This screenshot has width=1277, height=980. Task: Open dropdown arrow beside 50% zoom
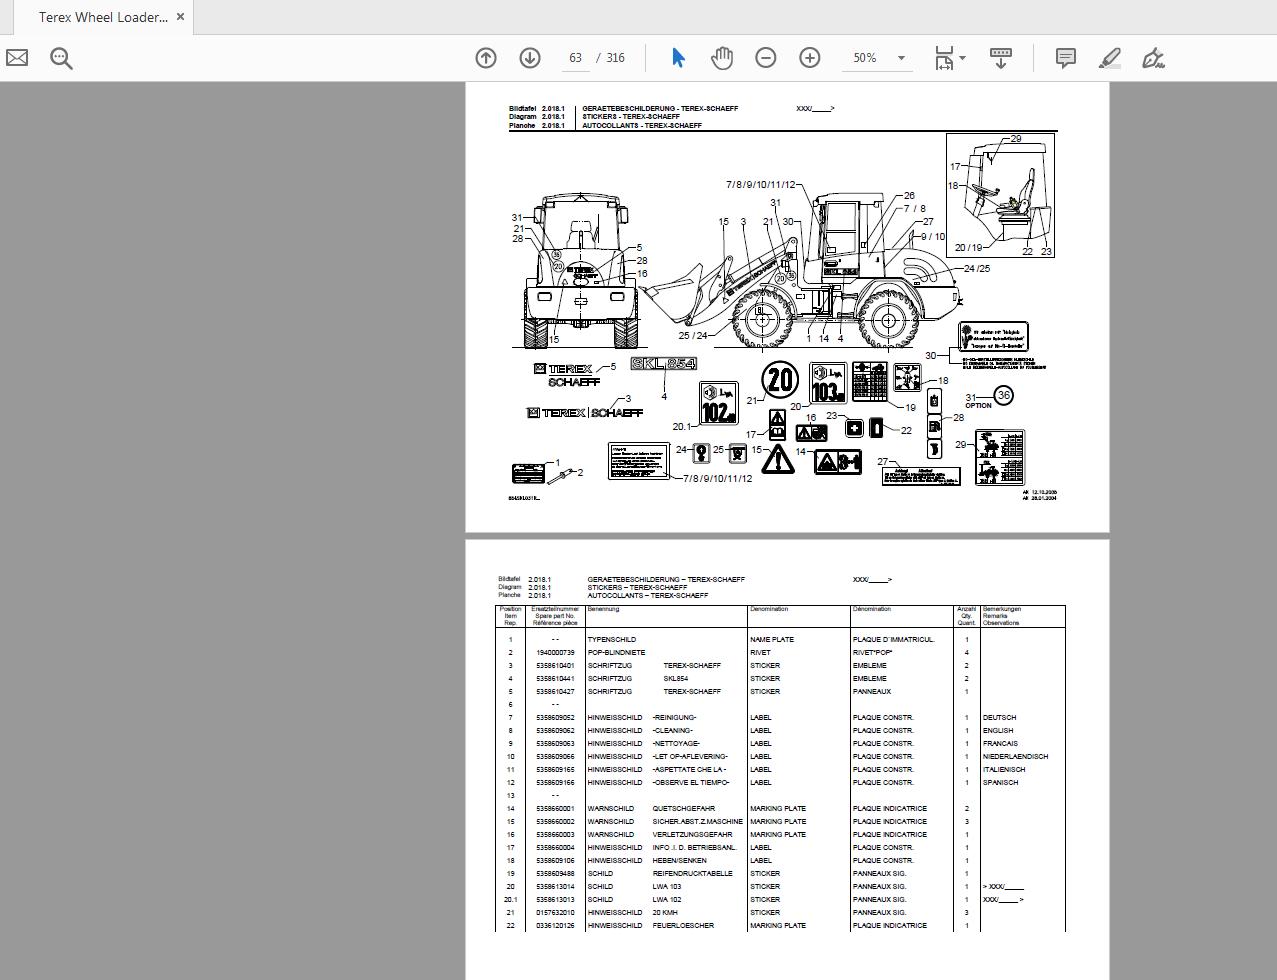point(900,58)
